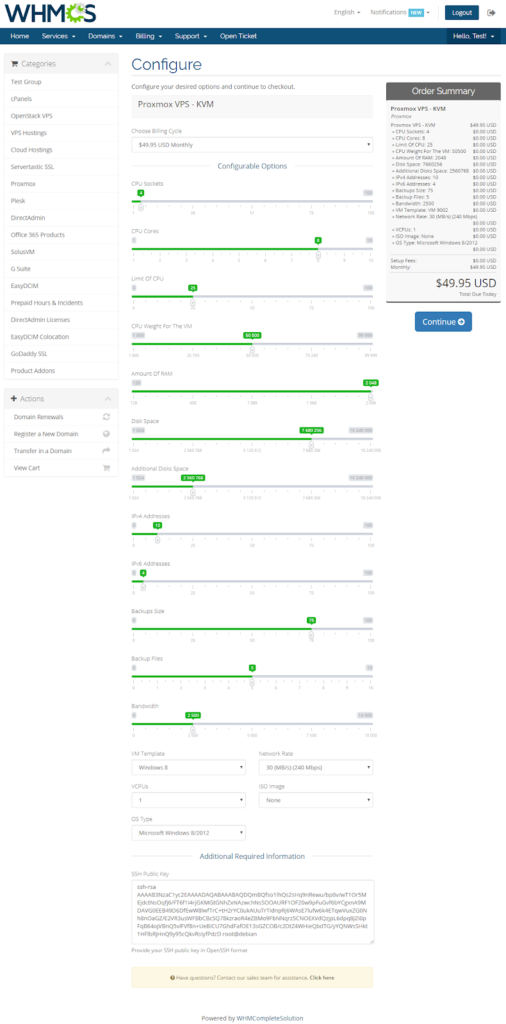The height and width of the screenshot is (1024, 506).
Task: Open the Notifications dropdown
Action: [x=400, y=12]
